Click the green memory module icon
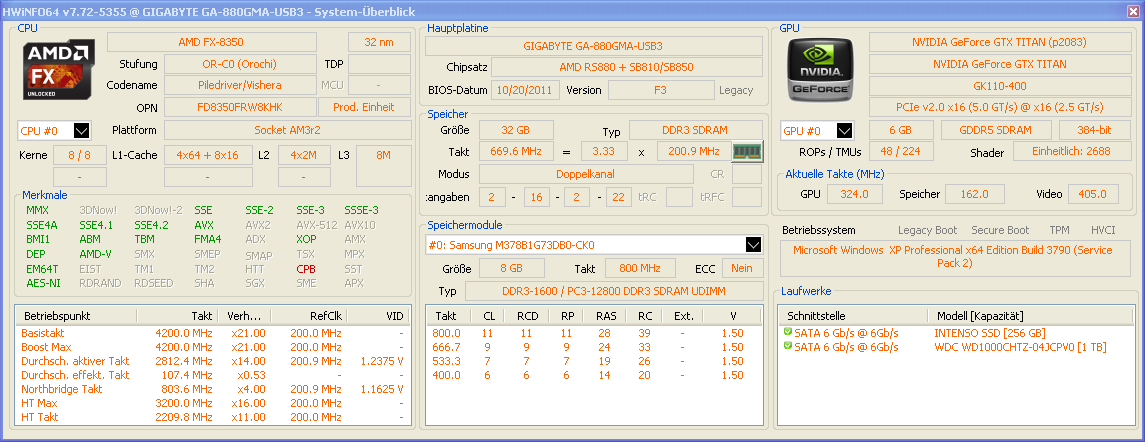 pyautogui.click(x=746, y=152)
